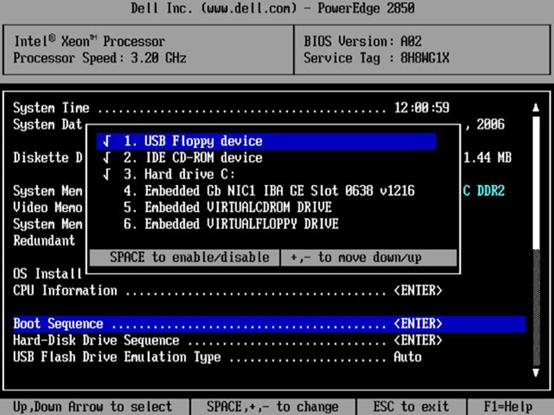The height and width of the screenshot is (415, 554).
Task: Select Embedded VIRTUALCDROM DRIVE entry
Action: 228,208
